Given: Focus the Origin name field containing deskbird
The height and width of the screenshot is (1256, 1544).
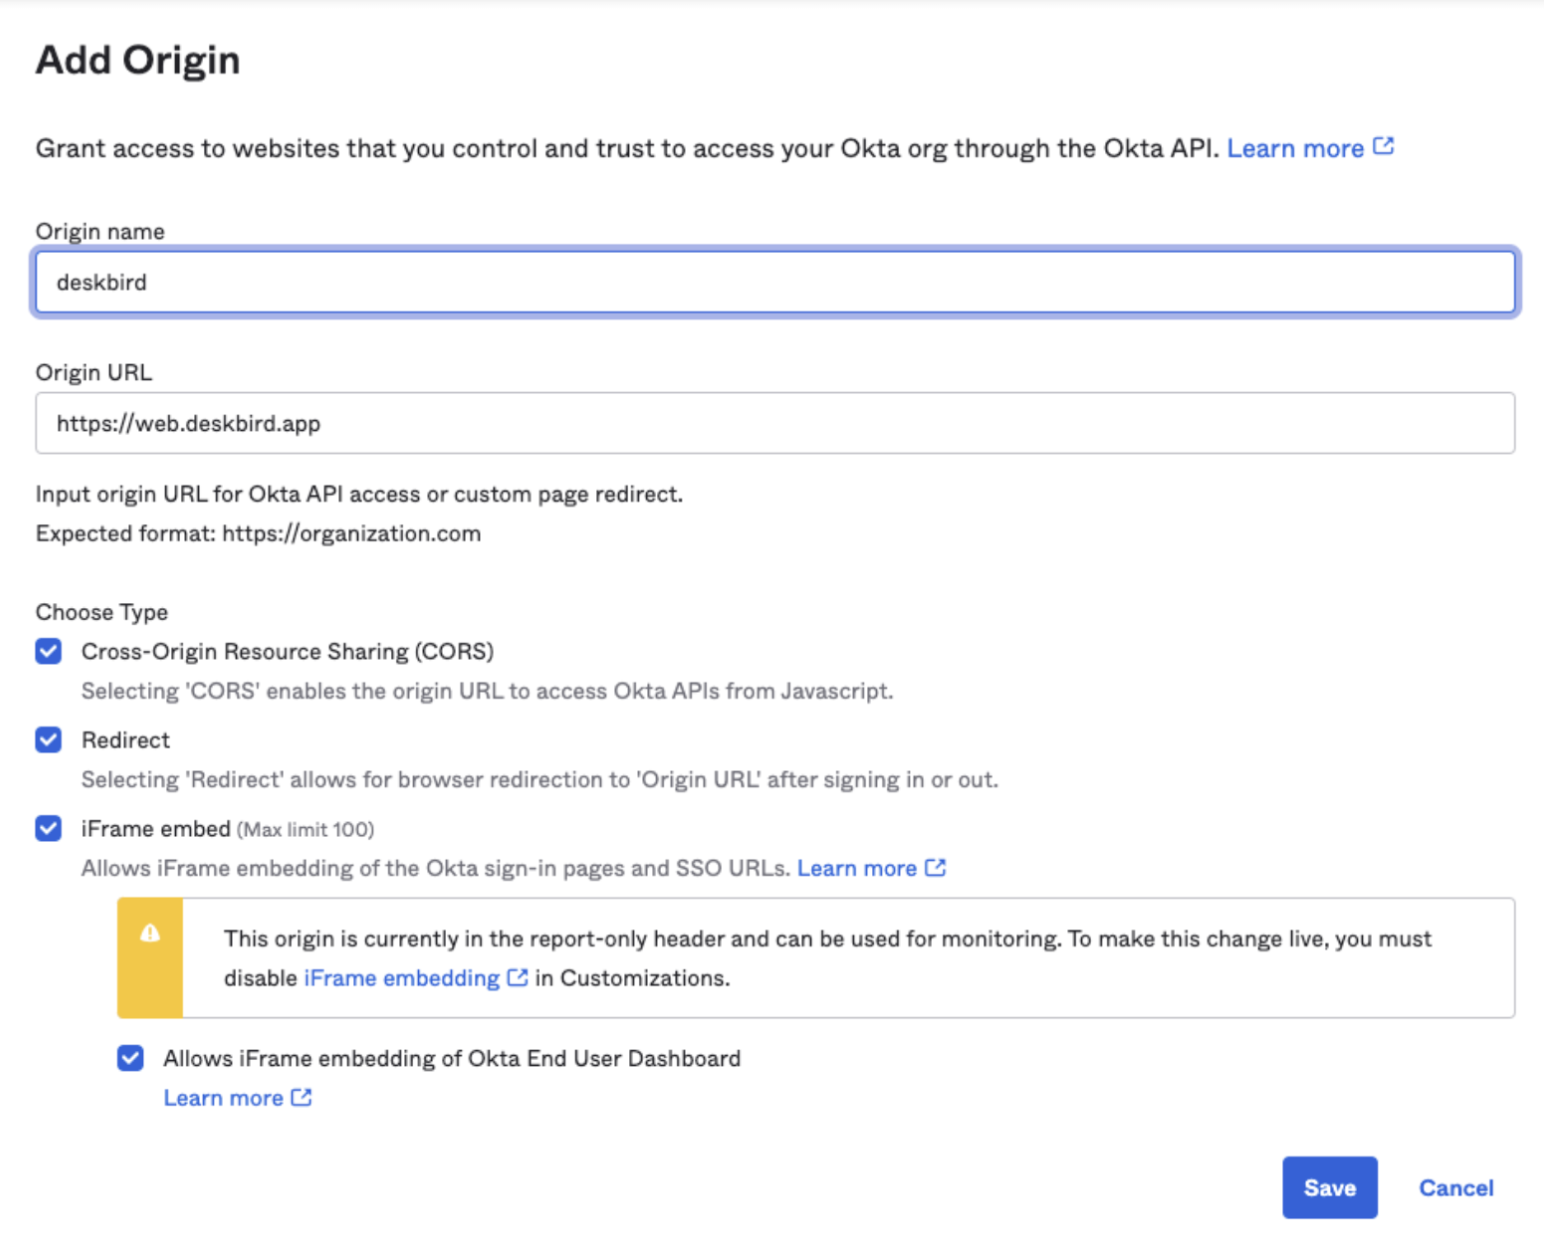Looking at the screenshot, I should click(775, 282).
